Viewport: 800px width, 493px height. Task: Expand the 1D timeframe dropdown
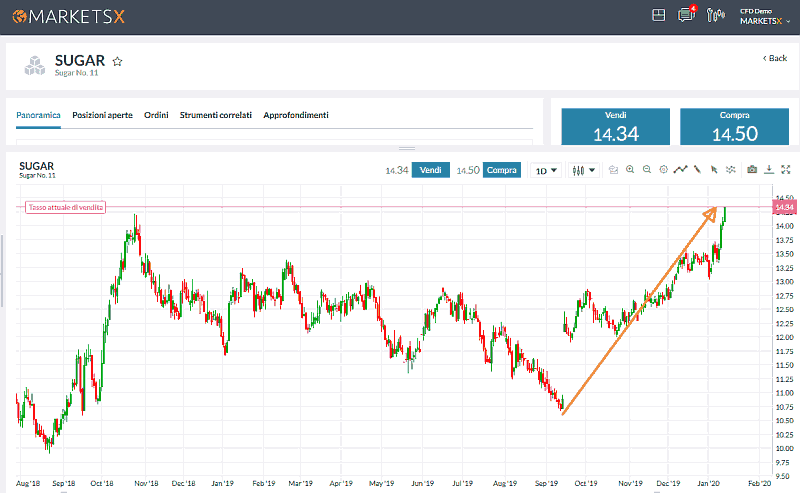pyautogui.click(x=544, y=170)
